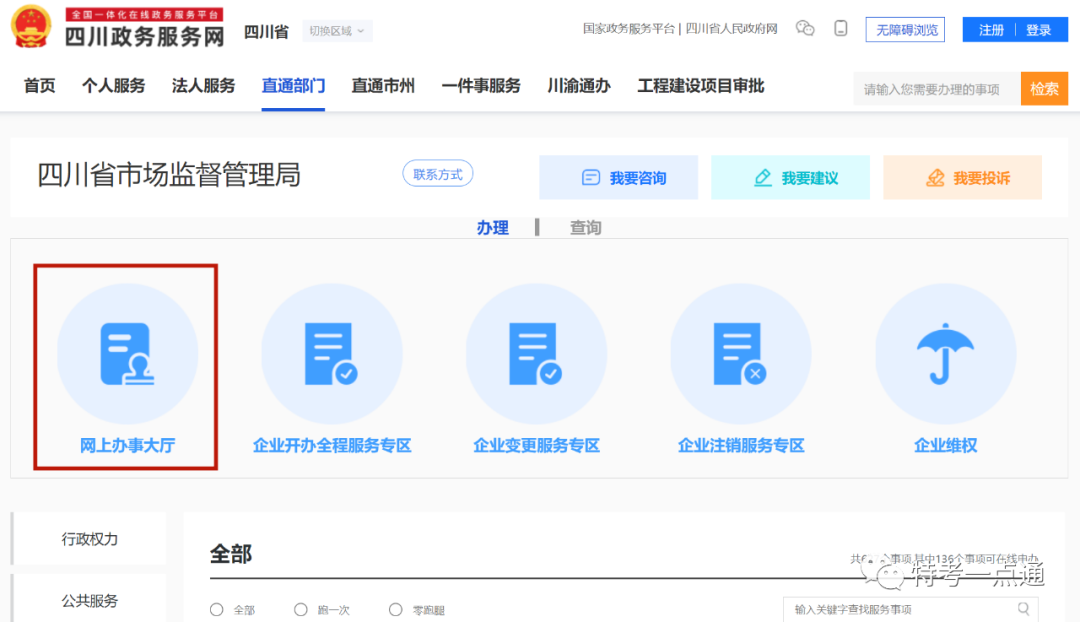Click the 企业开办全程服务专区 text label

click(332, 446)
